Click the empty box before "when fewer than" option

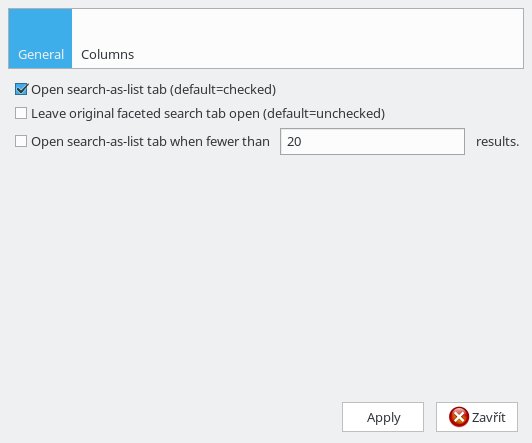[x=21, y=141]
